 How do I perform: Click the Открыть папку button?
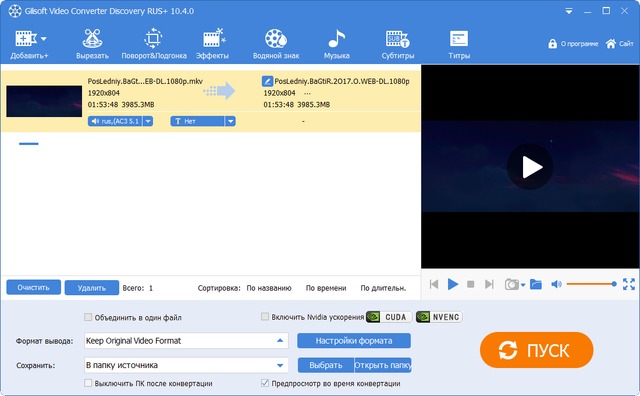[x=382, y=365]
